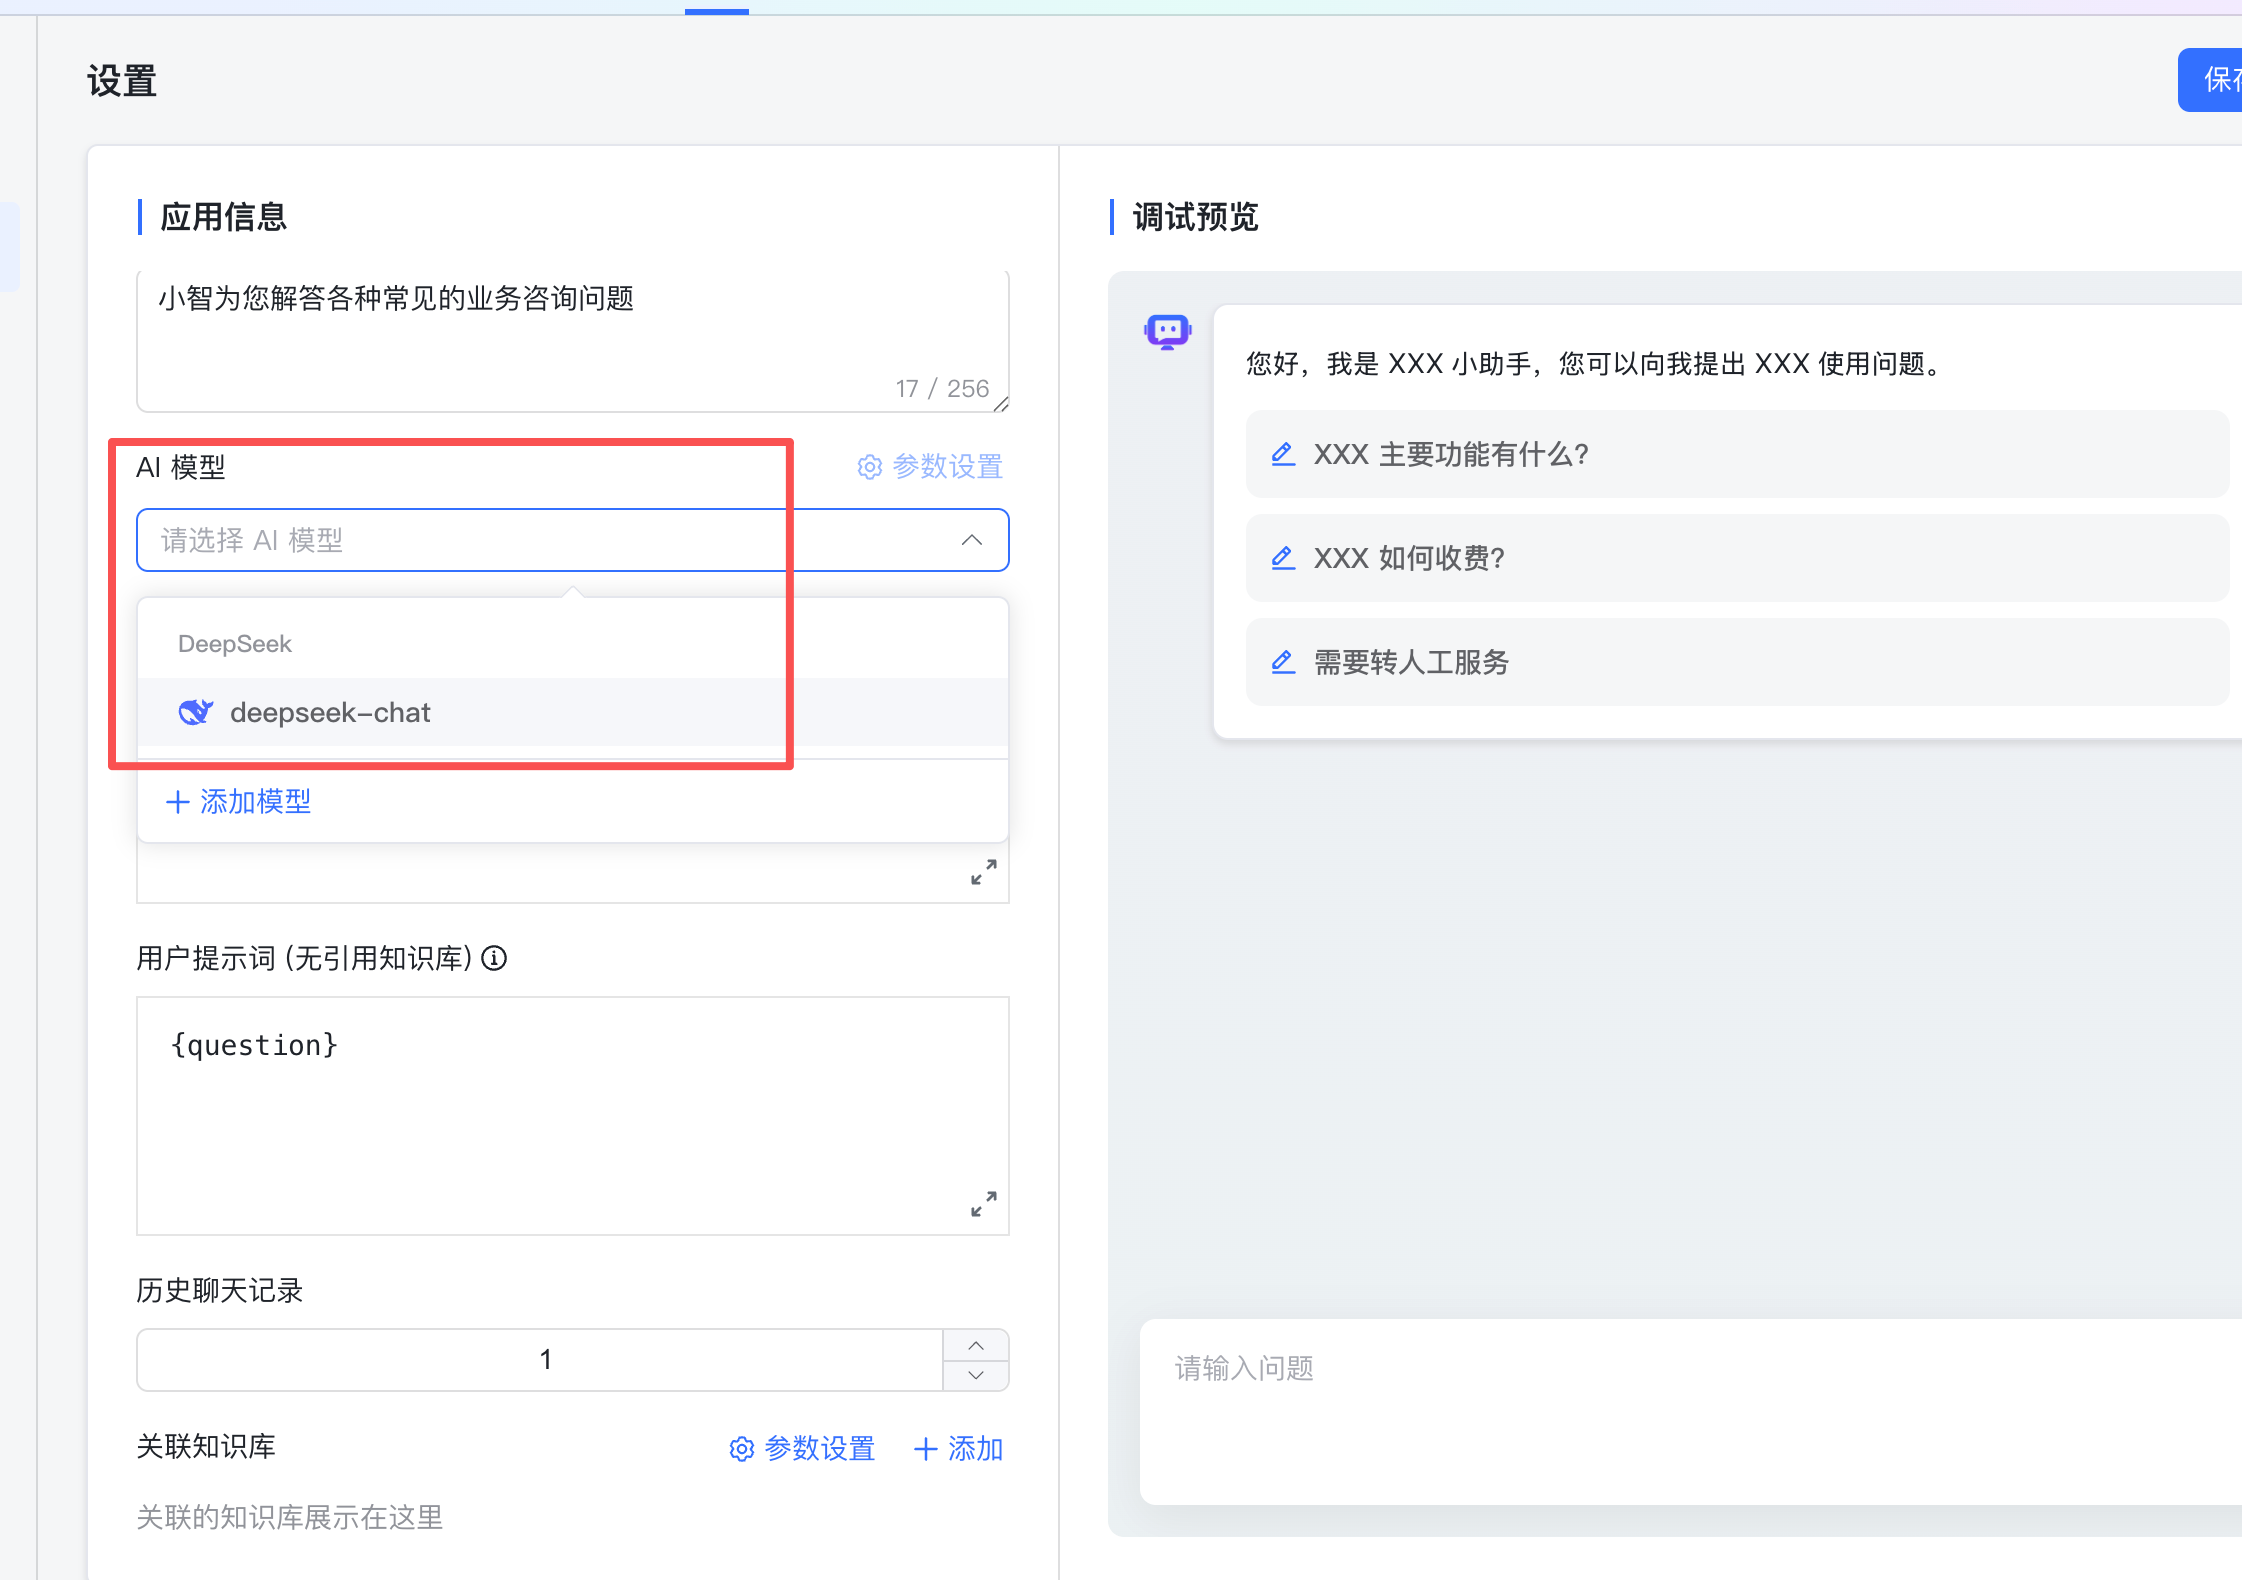Click the 用户提示词 (无引用知识库) label
This screenshot has width=2242, height=1580.
click(x=304, y=959)
